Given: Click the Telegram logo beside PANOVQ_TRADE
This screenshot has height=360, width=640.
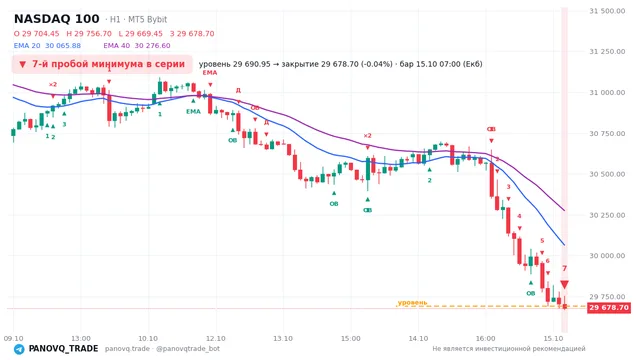Looking at the screenshot, I should click(19, 349).
